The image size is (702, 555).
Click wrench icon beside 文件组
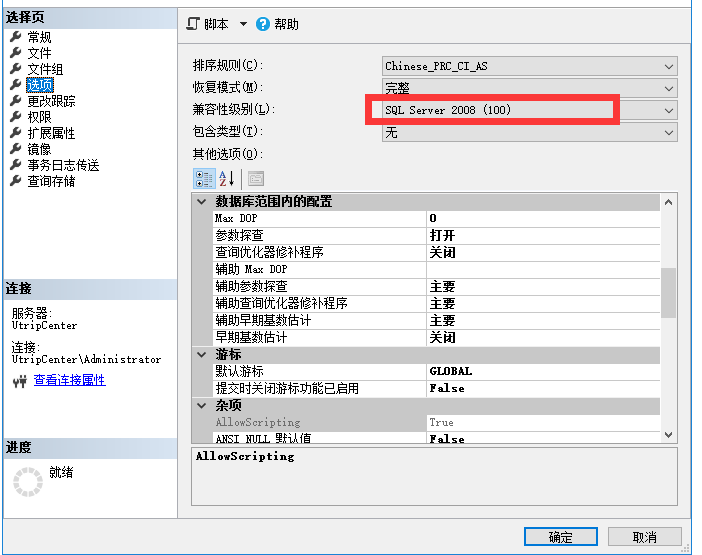point(16,68)
